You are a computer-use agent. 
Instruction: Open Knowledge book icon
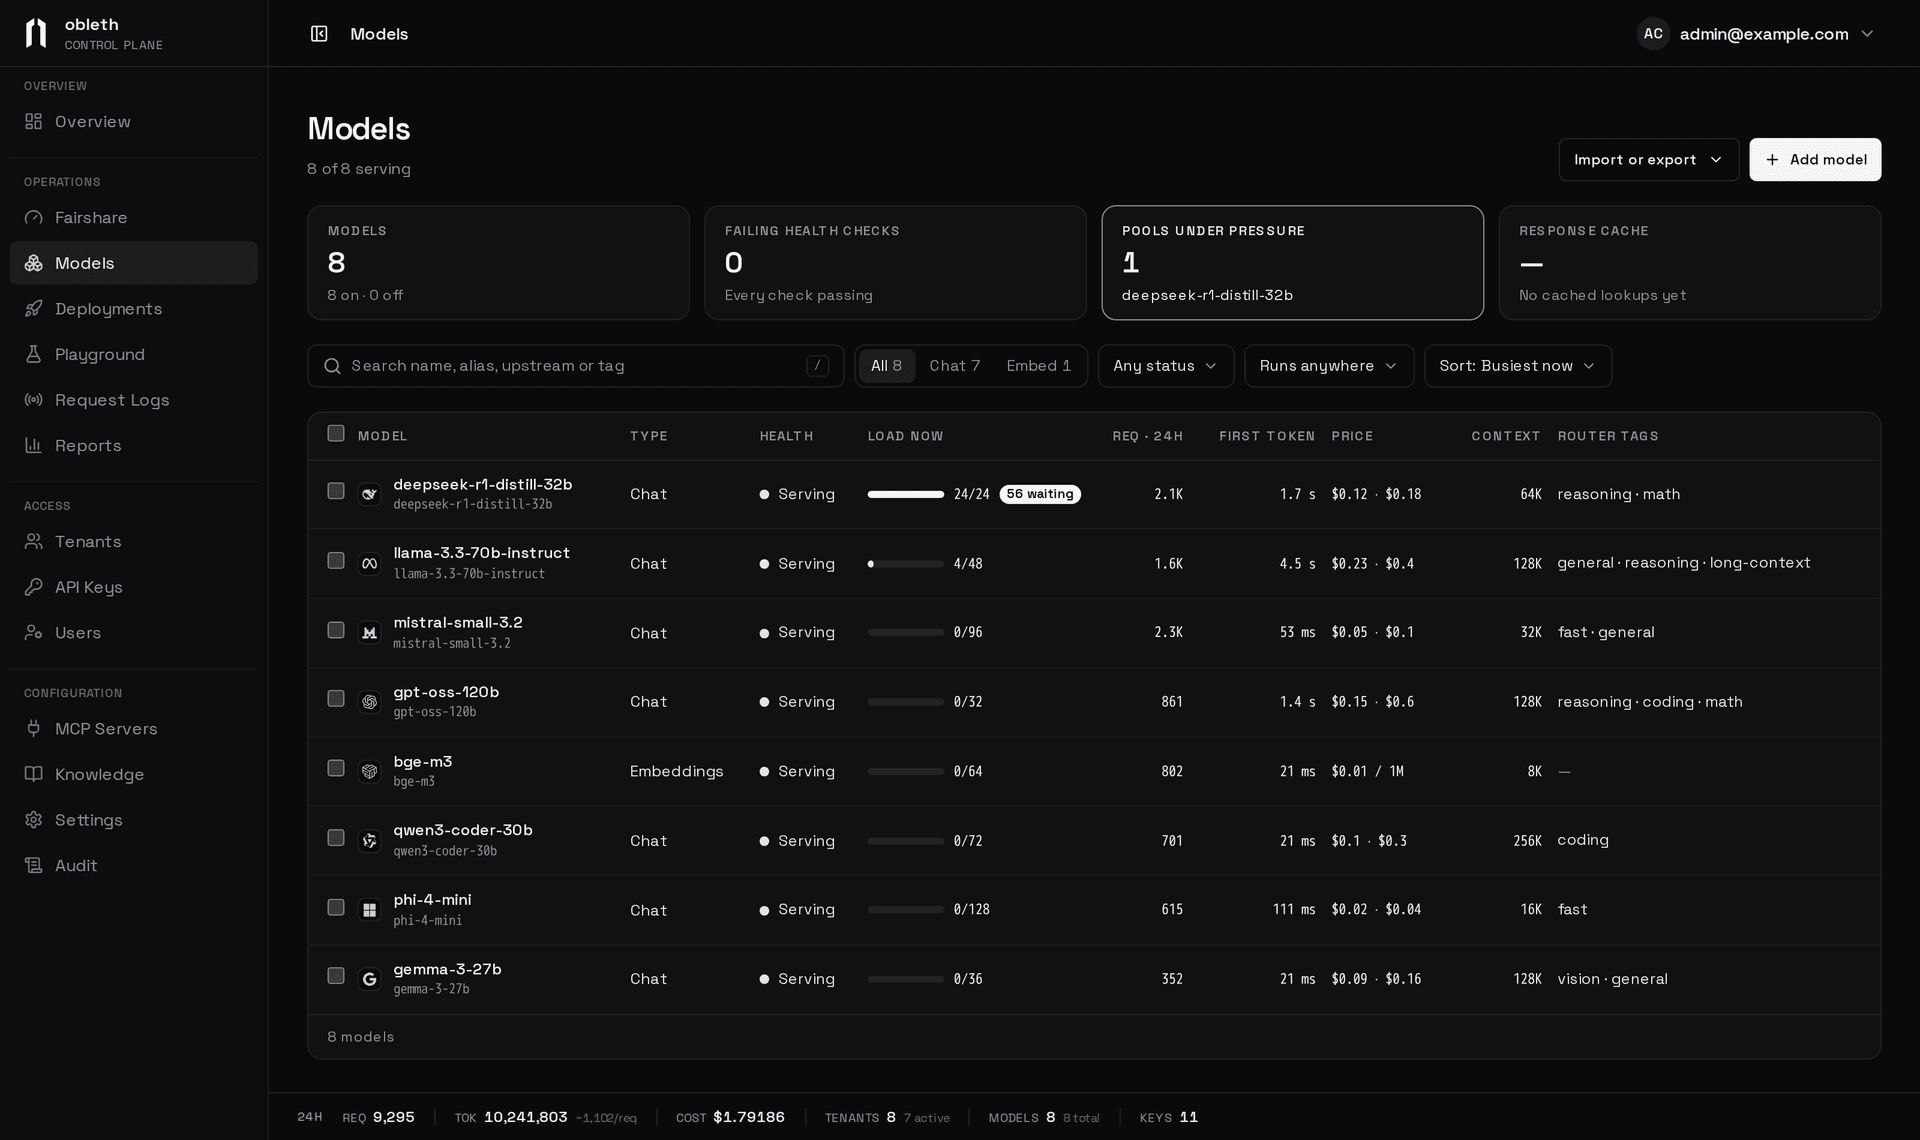34,774
